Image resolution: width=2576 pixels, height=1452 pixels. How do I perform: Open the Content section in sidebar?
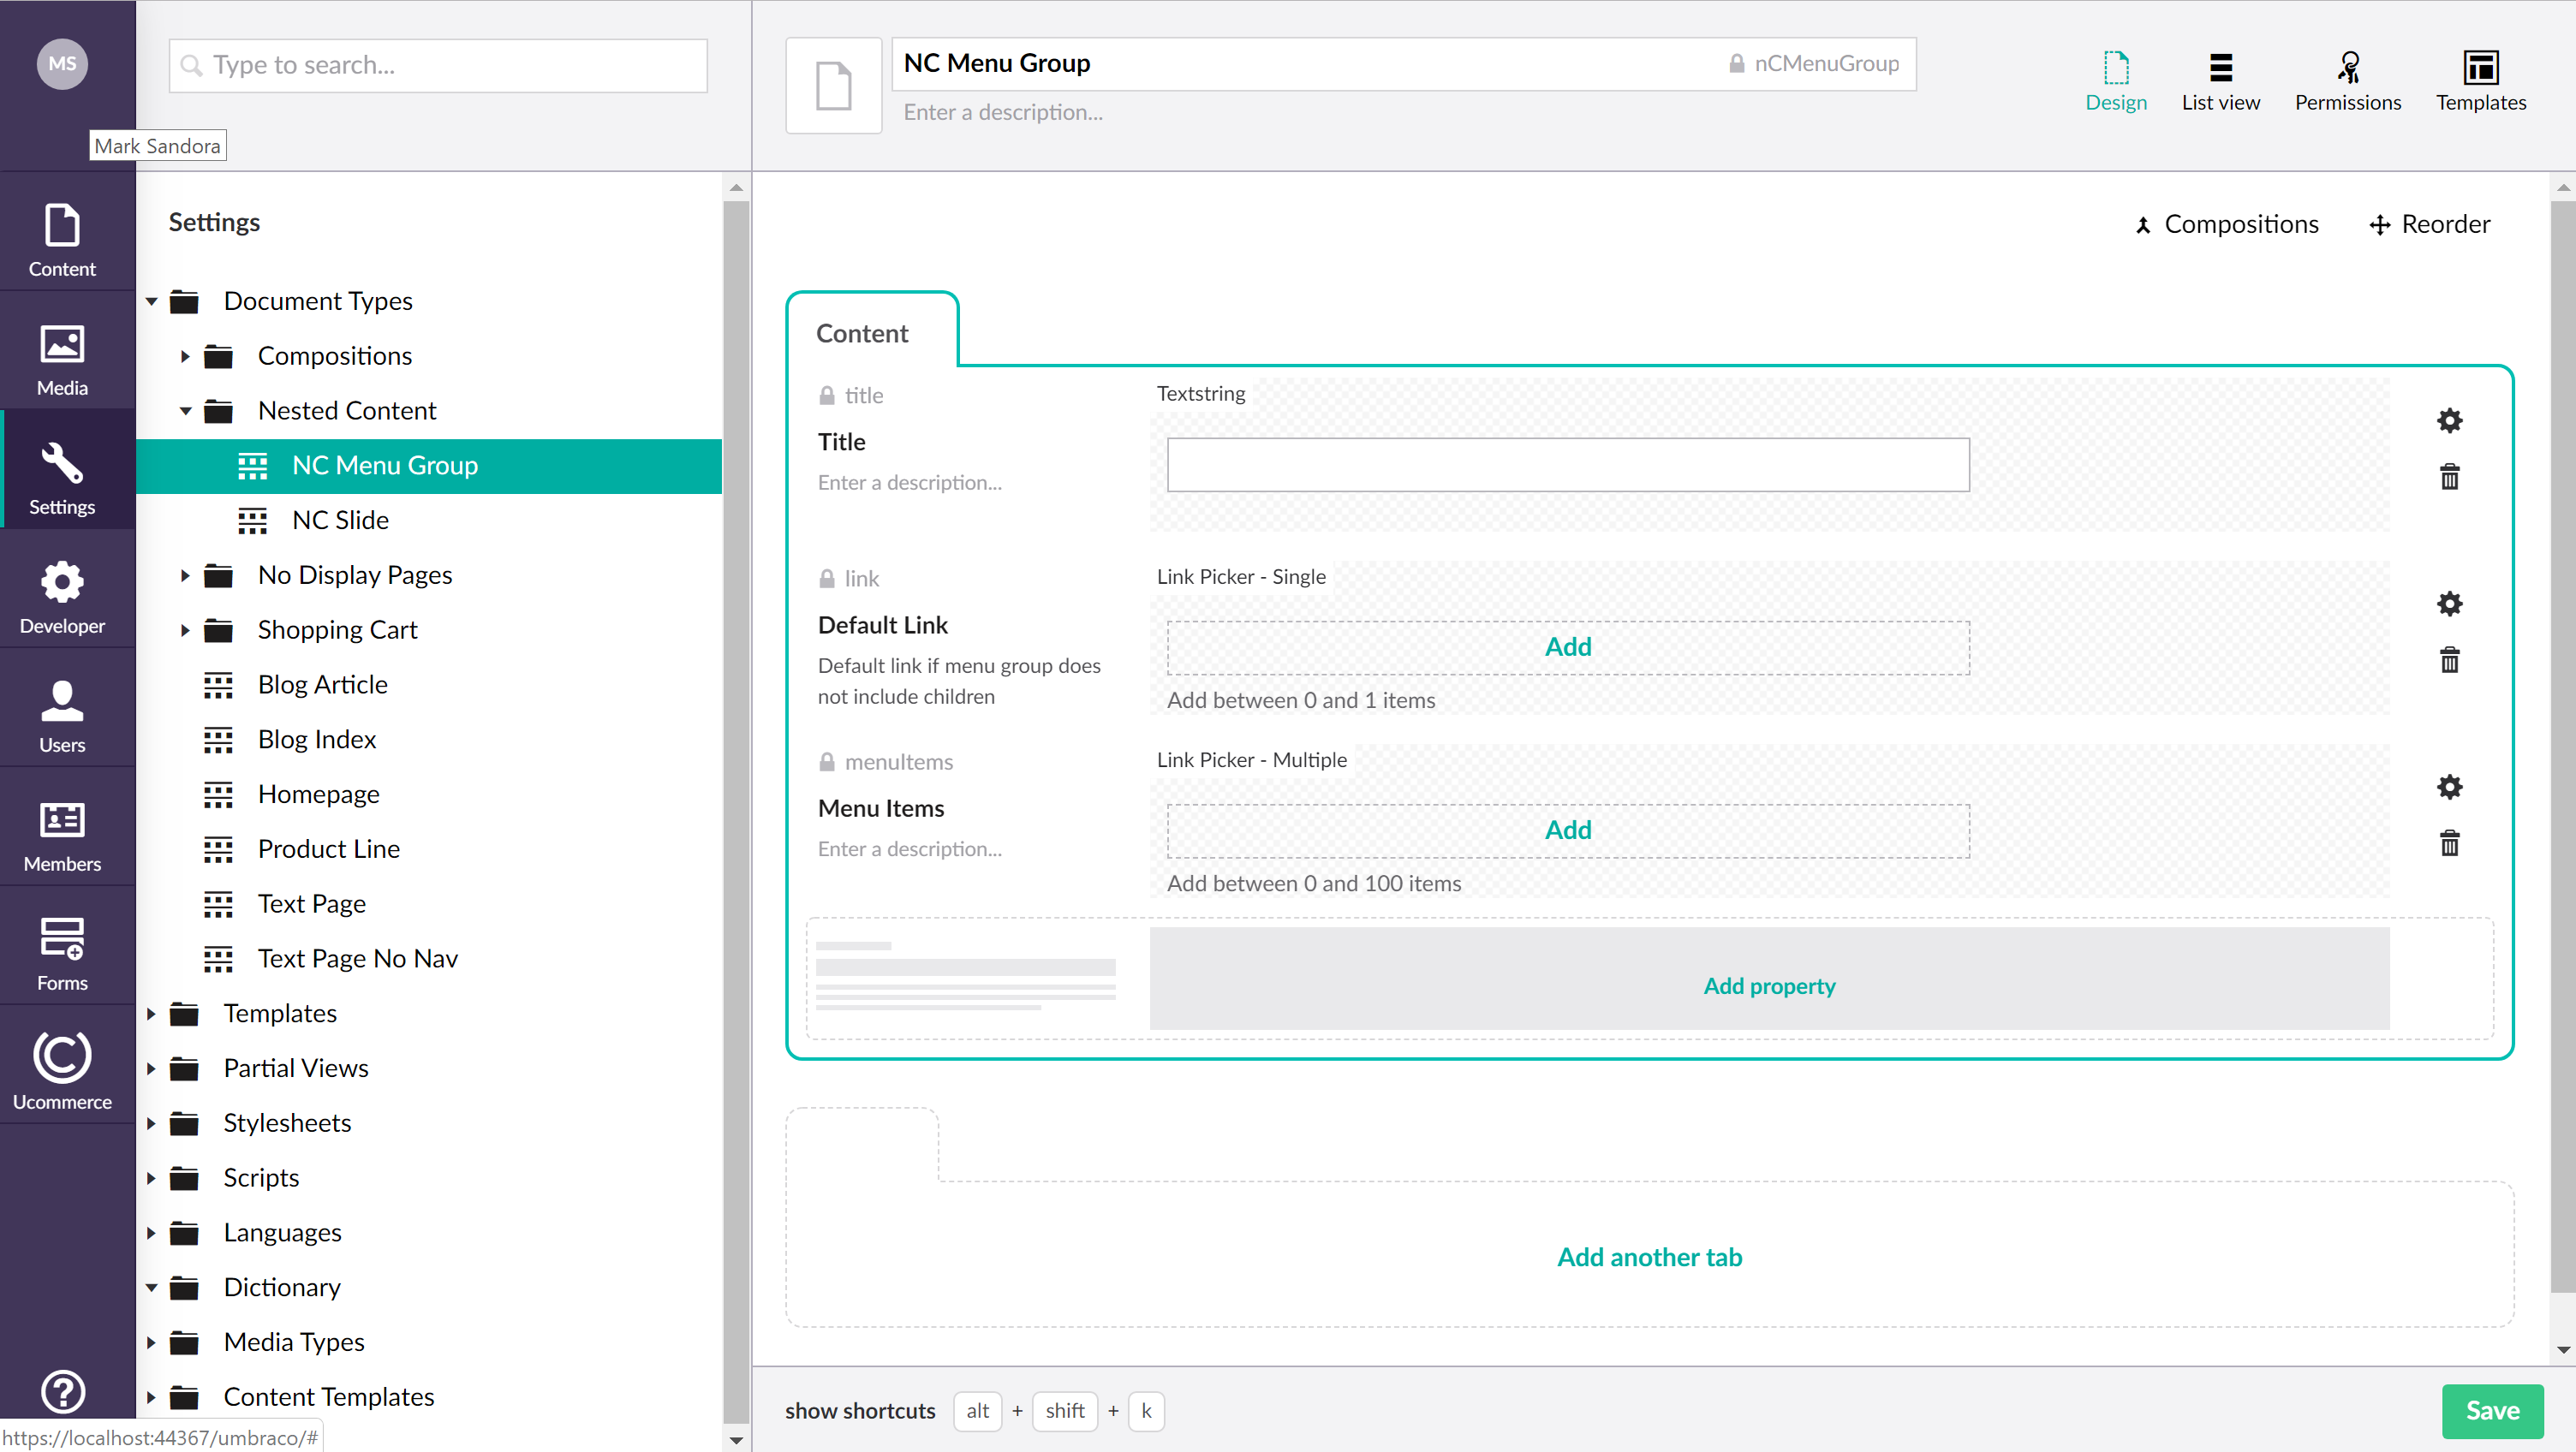click(x=62, y=240)
